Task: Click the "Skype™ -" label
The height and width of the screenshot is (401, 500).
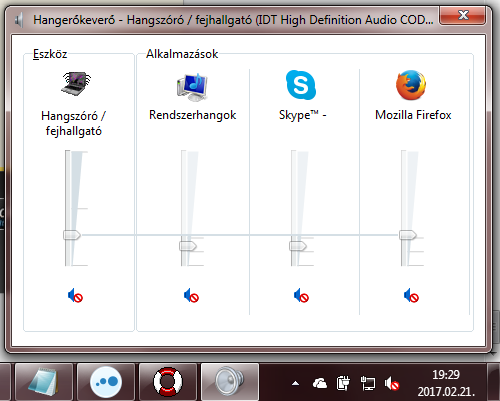Action: (303, 115)
